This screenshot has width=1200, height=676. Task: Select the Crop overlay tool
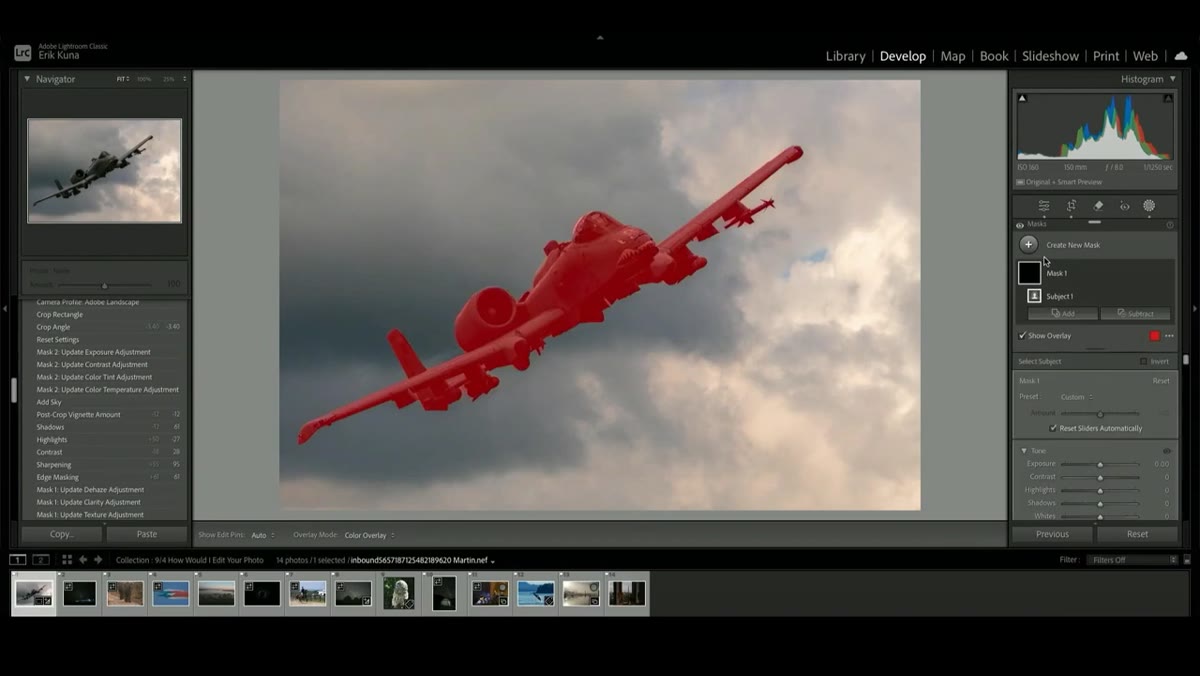1071,206
